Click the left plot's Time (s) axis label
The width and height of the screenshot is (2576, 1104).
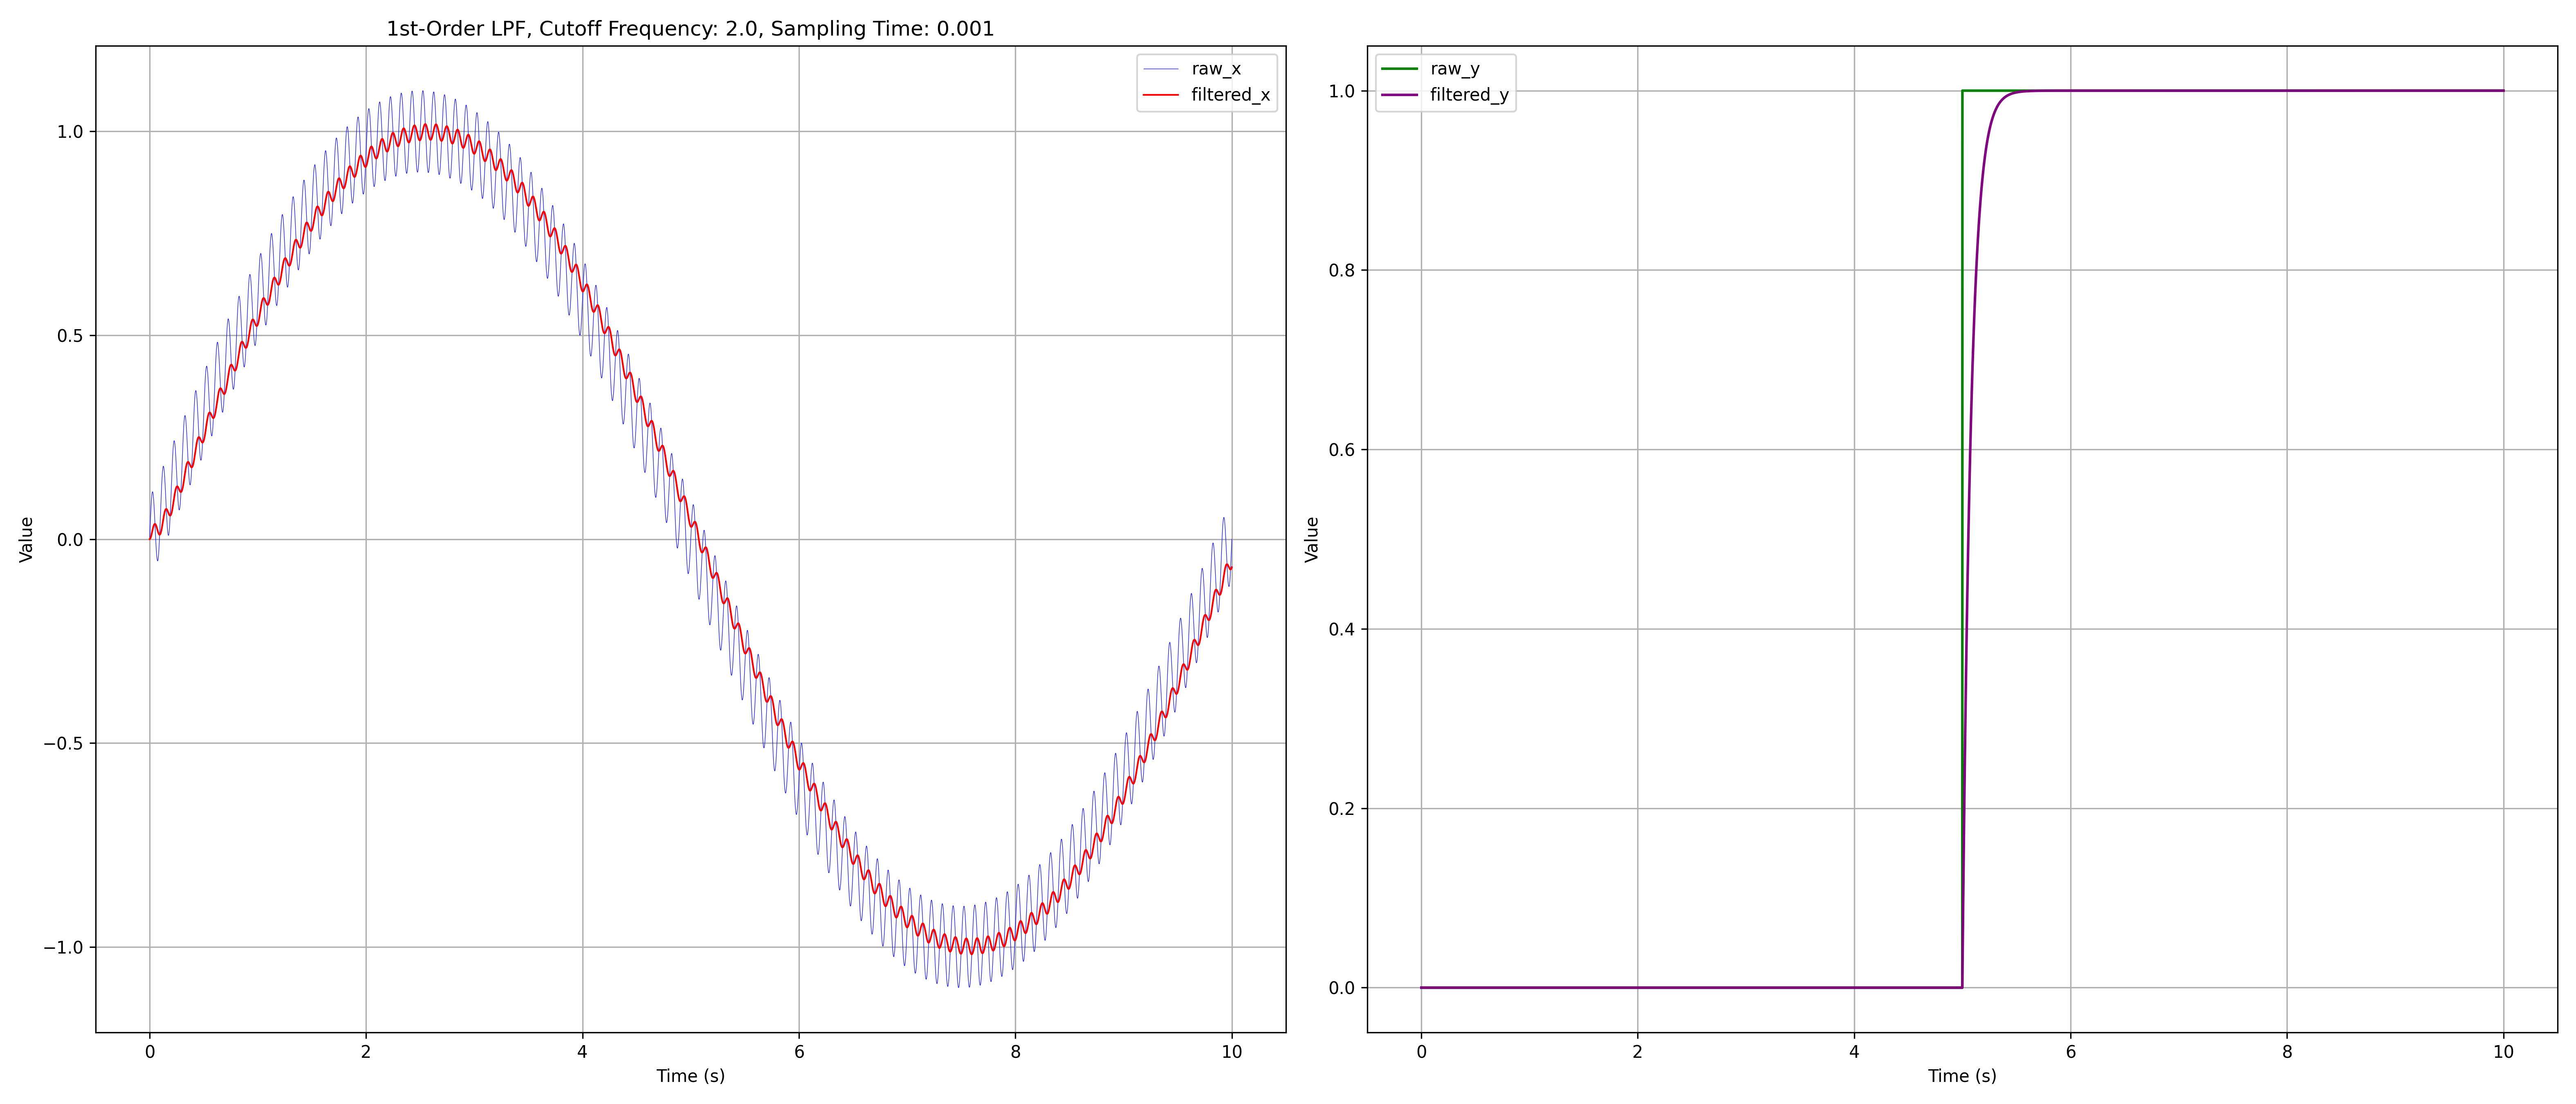pyautogui.click(x=690, y=1076)
